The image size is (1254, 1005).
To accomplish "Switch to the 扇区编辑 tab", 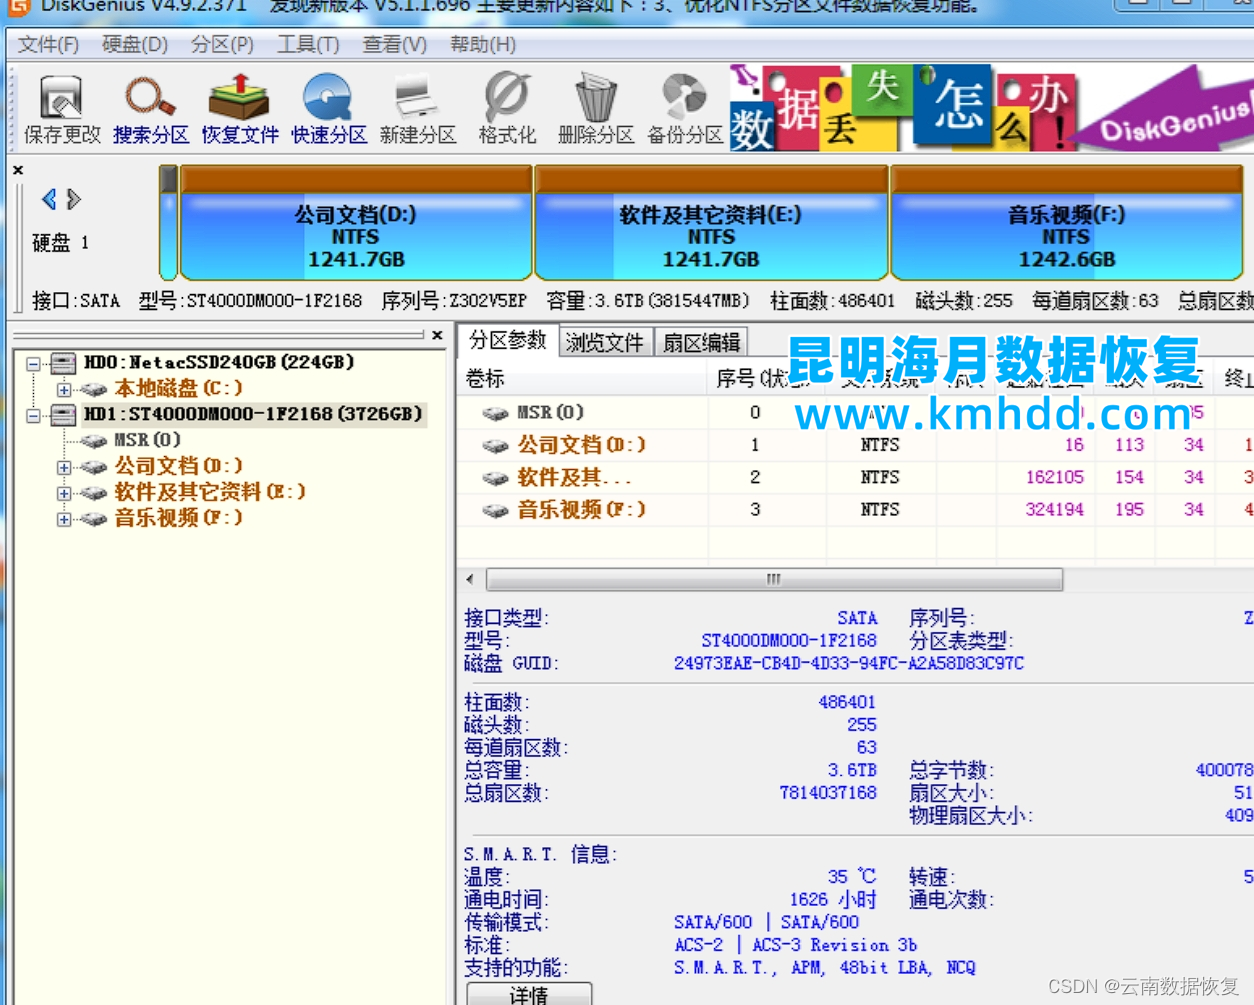I will pos(702,342).
